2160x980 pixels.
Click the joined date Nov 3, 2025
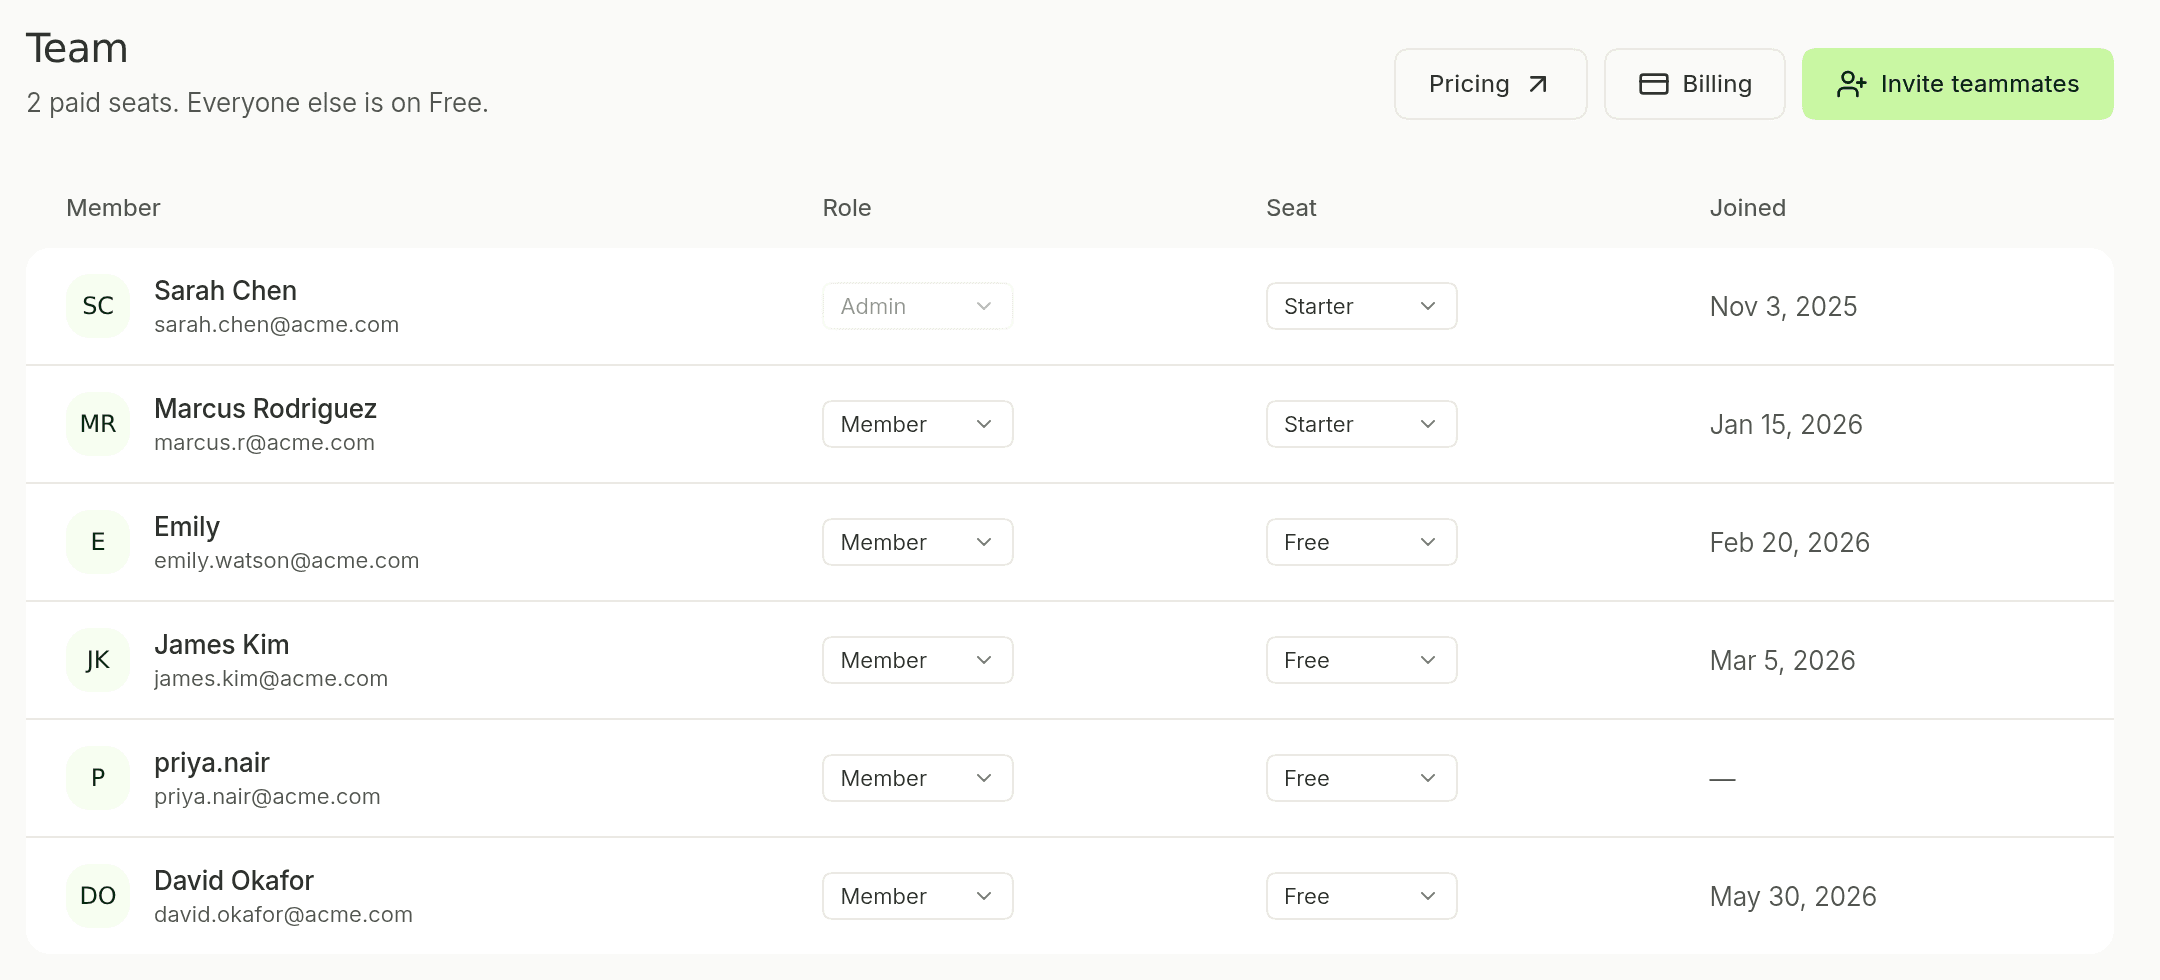point(1783,307)
